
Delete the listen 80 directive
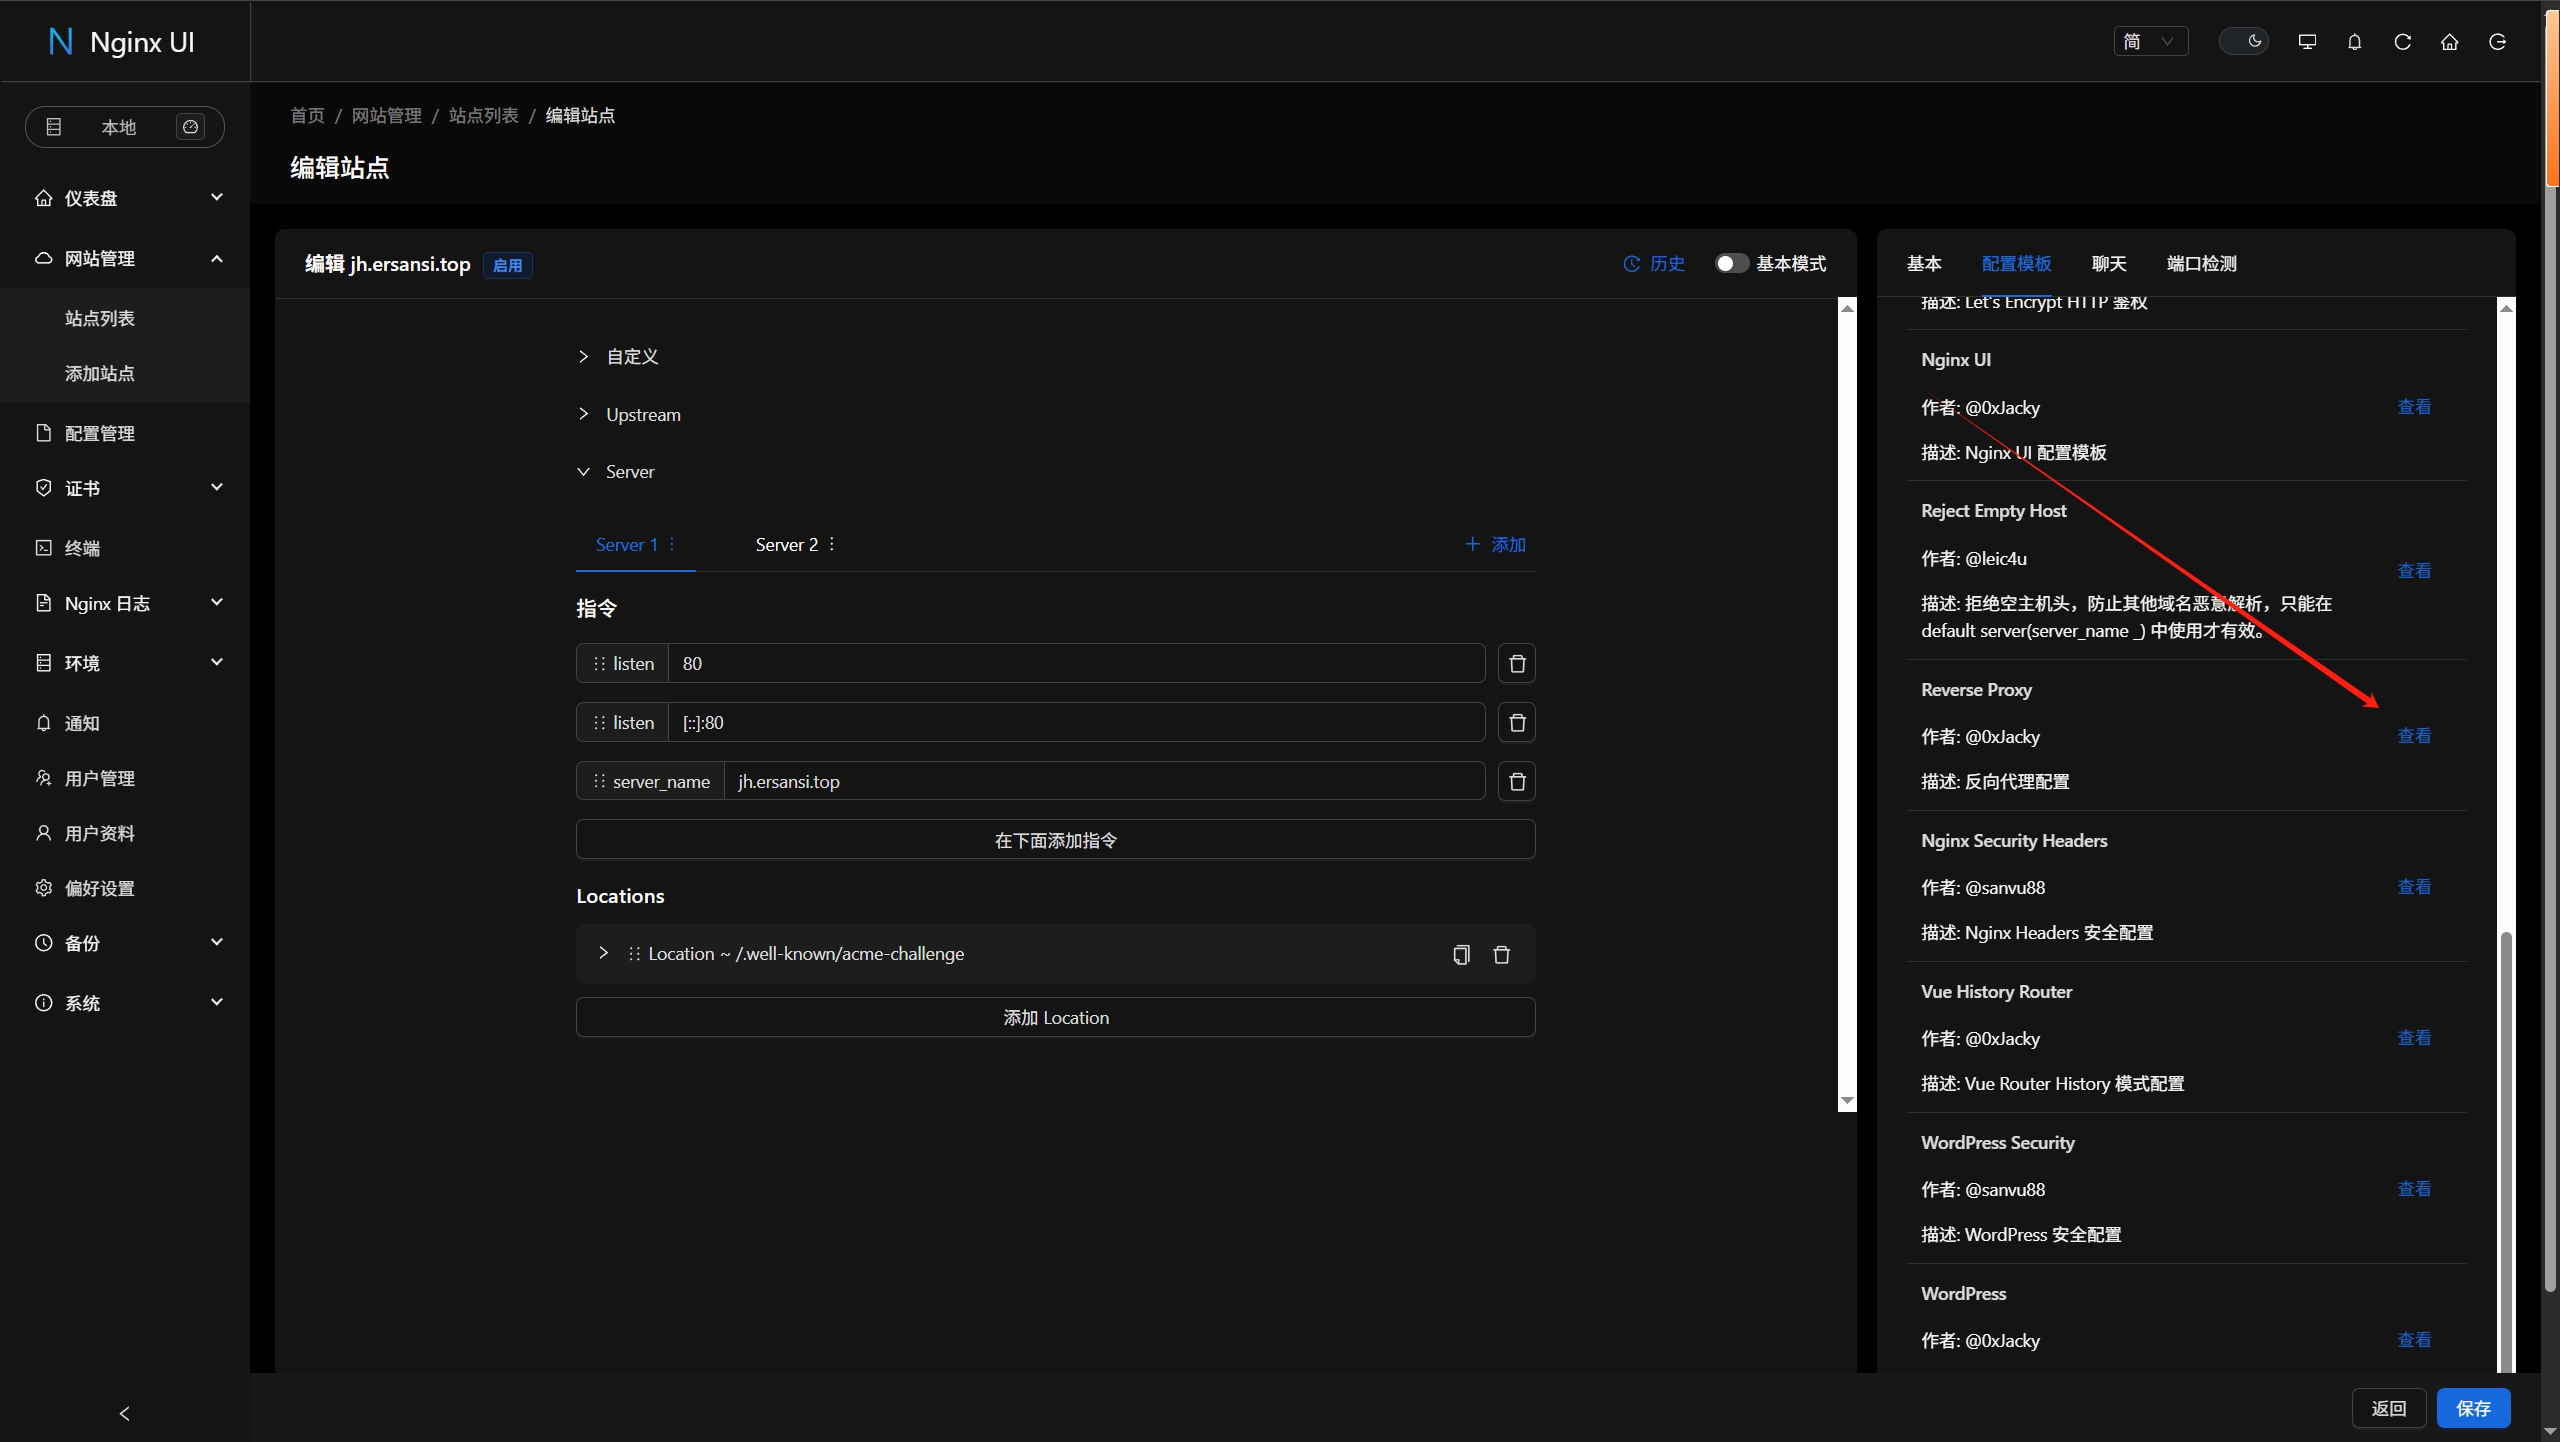(x=1517, y=663)
